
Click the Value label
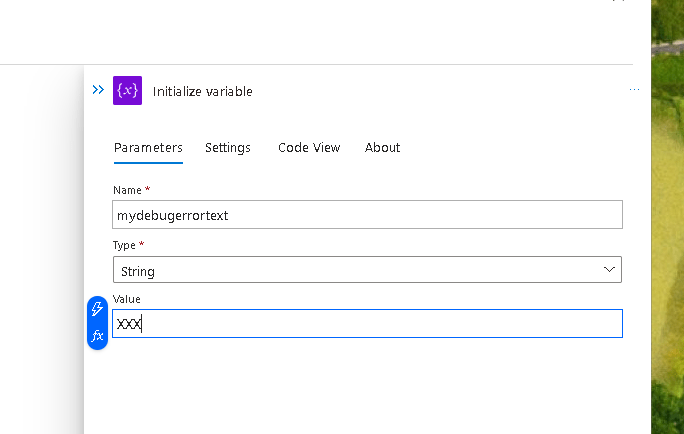tap(127, 299)
